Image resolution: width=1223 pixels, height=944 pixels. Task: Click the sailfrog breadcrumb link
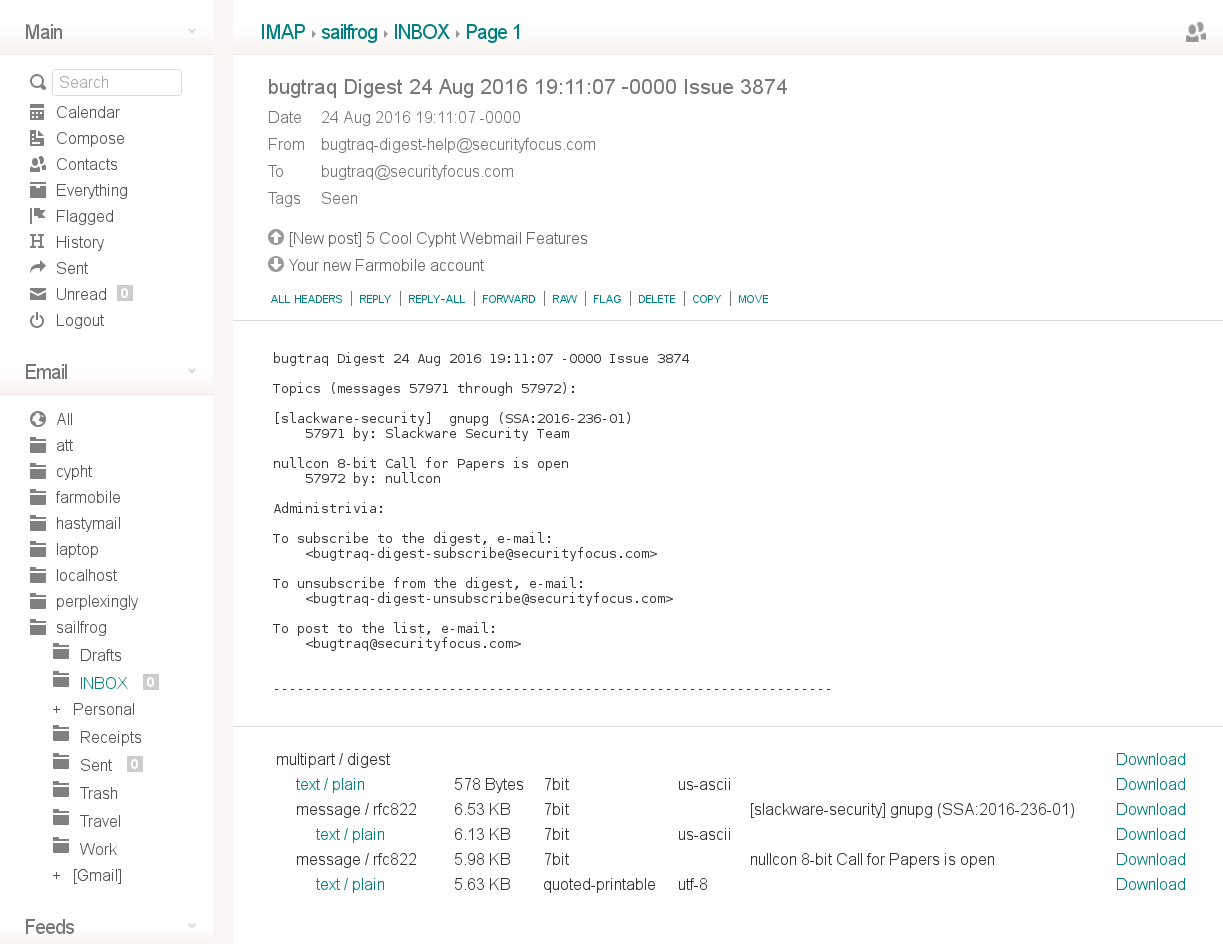coord(349,32)
